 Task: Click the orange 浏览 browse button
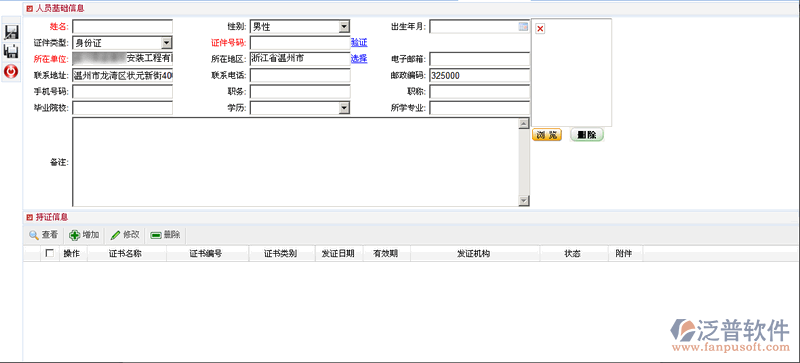click(547, 135)
